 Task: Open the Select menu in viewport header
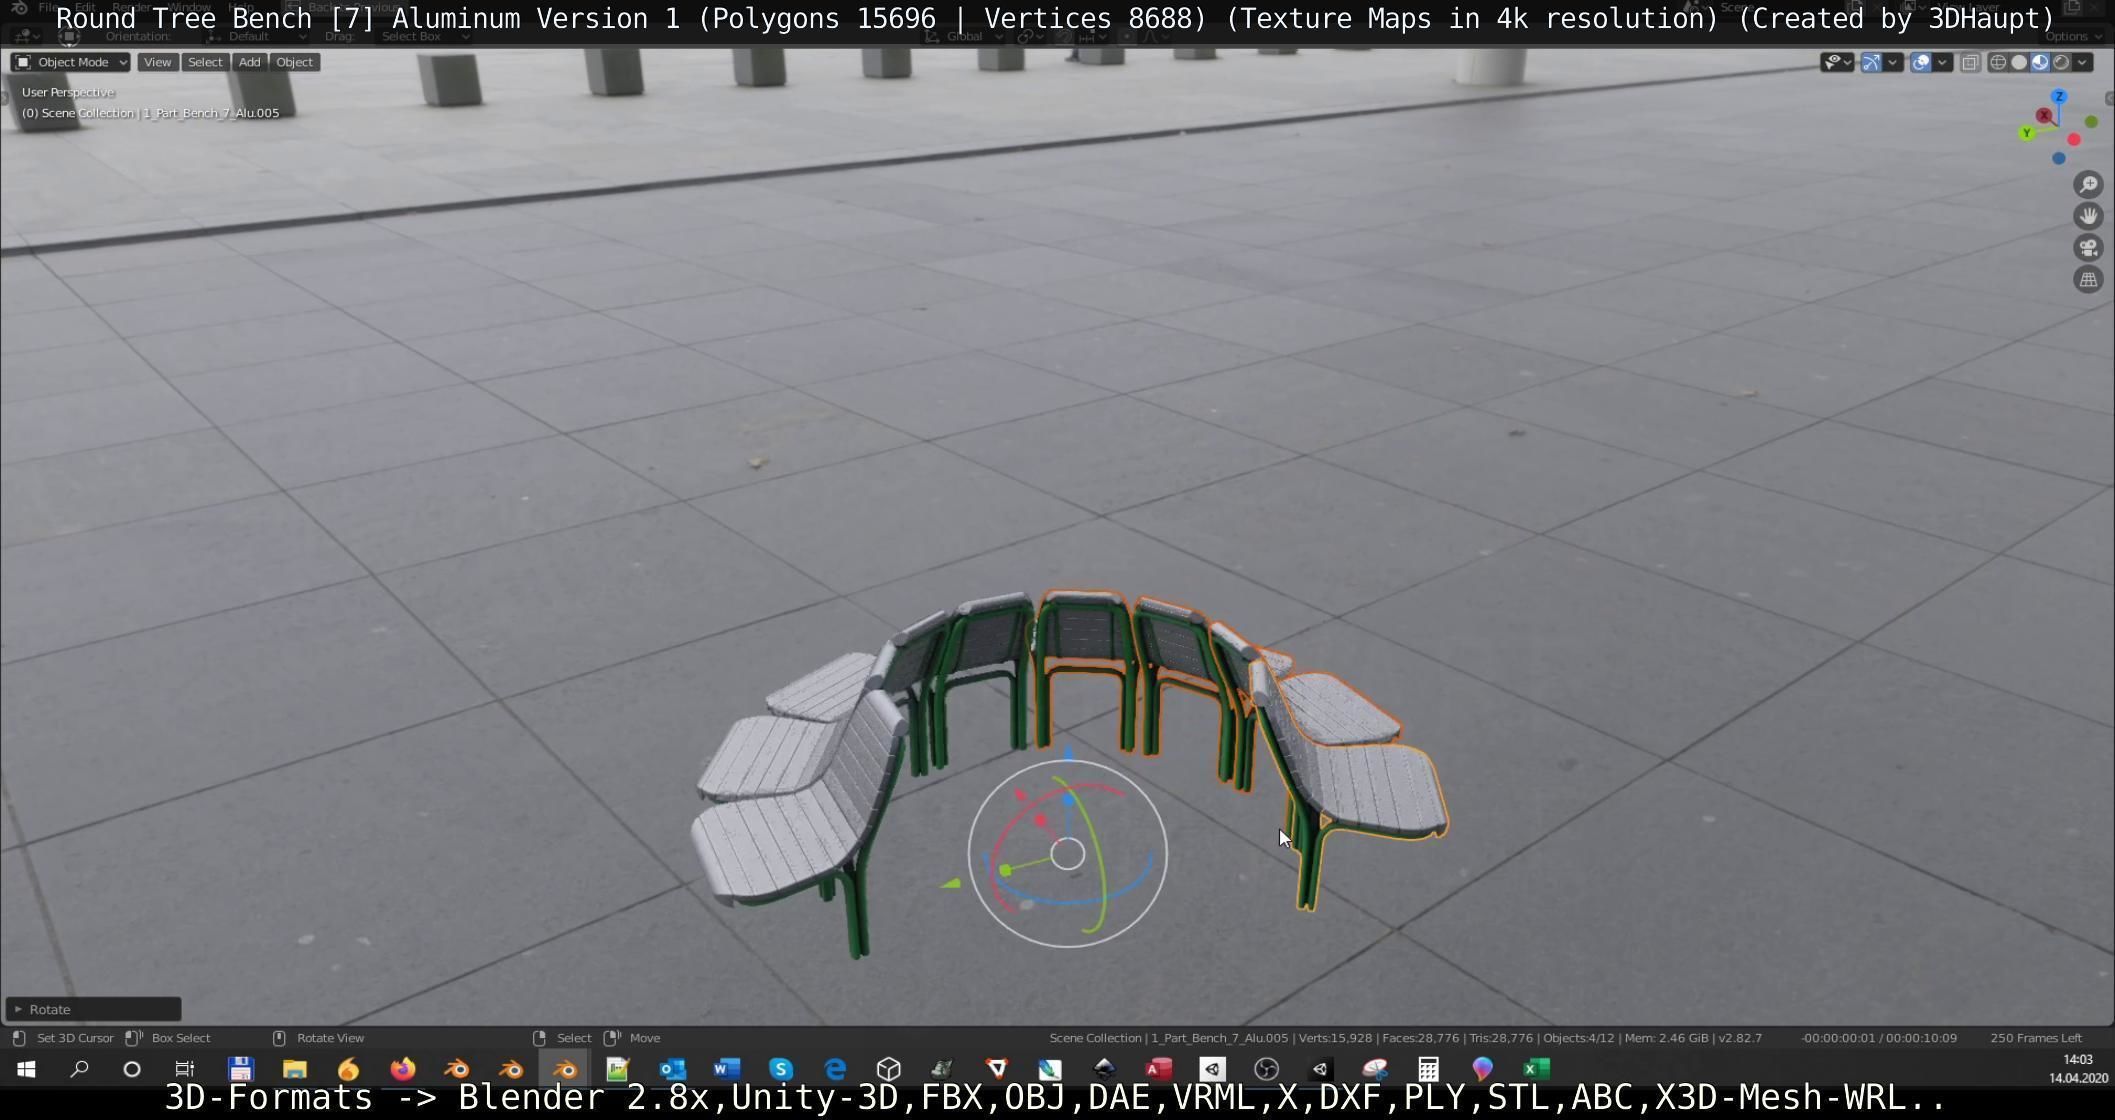coord(205,62)
